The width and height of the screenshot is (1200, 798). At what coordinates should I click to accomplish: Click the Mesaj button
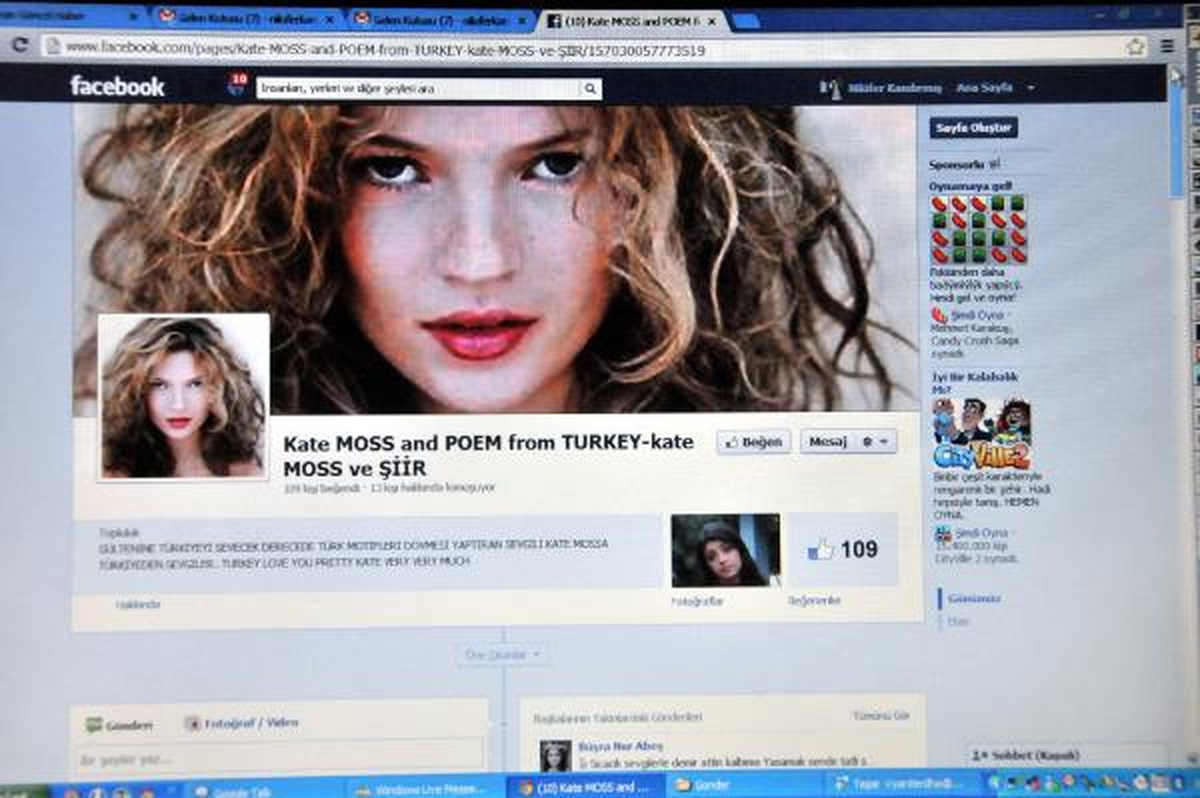828,442
